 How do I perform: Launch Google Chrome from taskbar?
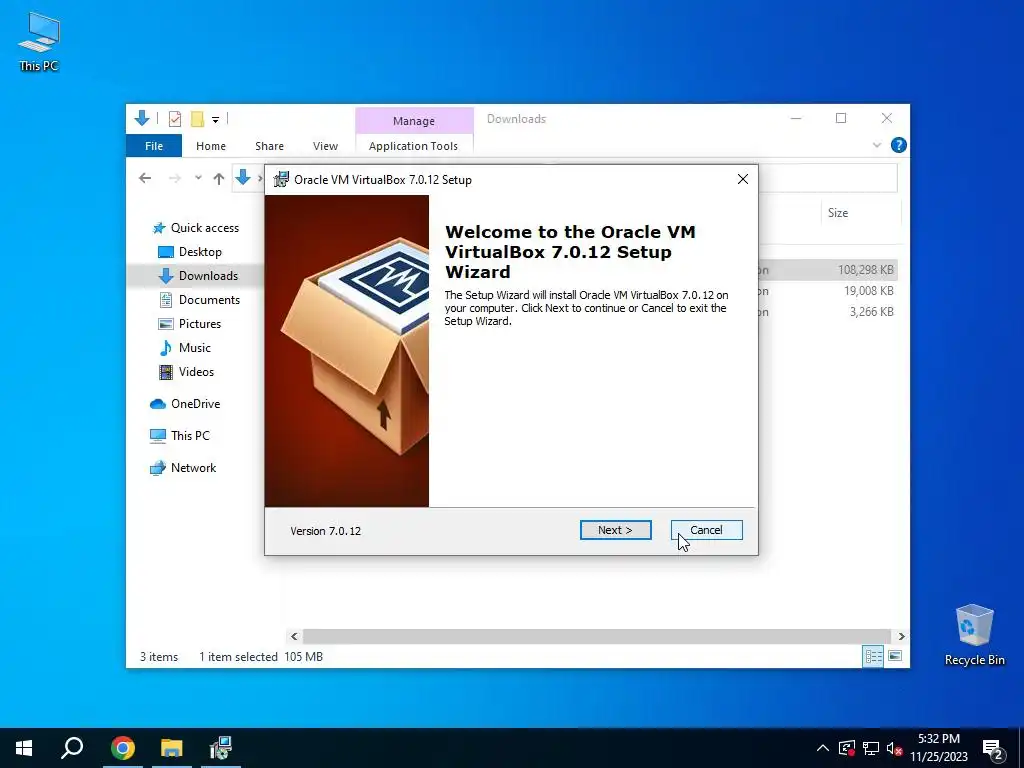pos(122,748)
